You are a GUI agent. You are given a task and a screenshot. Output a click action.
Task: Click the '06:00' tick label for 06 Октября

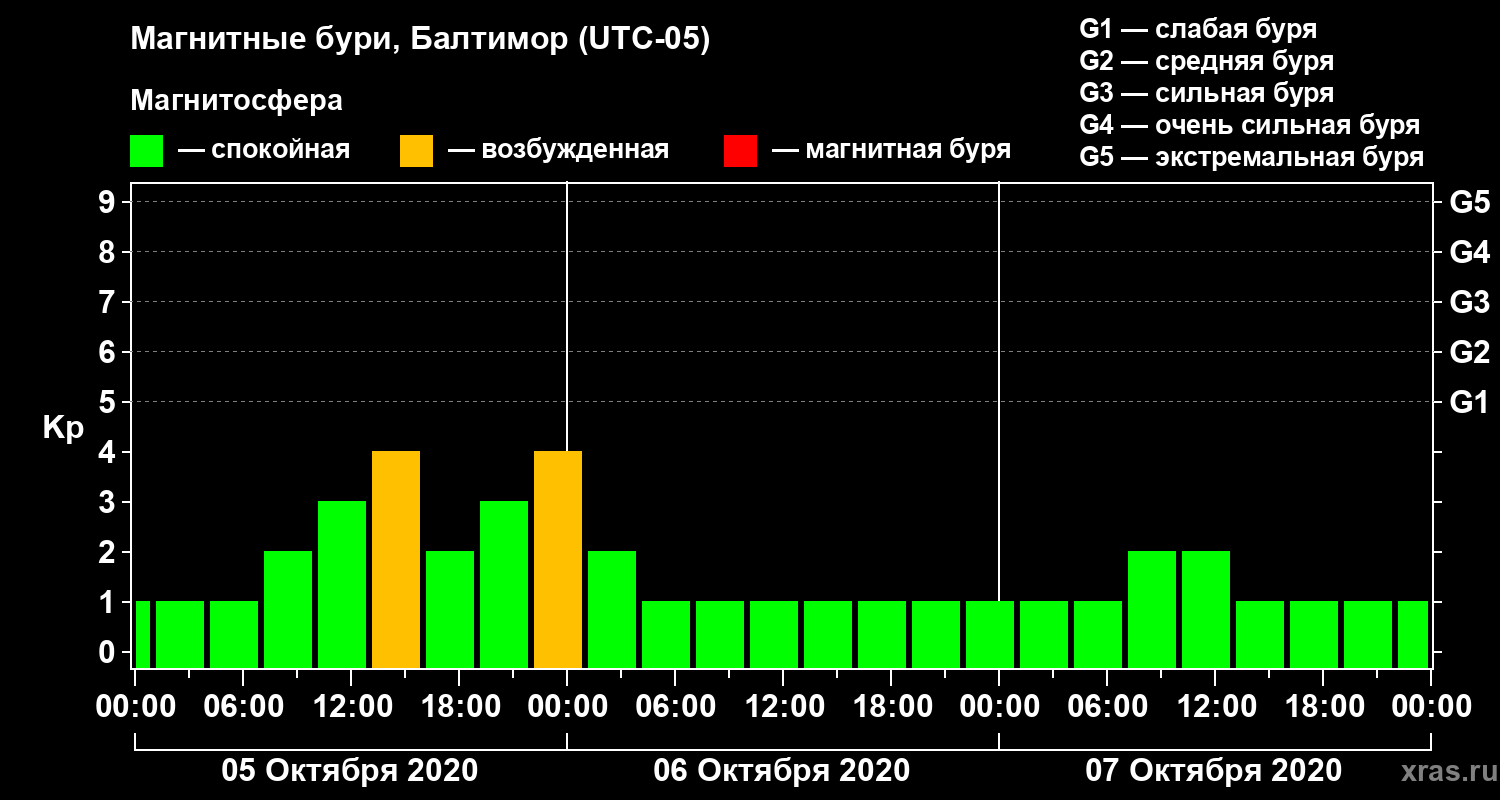[x=675, y=706]
